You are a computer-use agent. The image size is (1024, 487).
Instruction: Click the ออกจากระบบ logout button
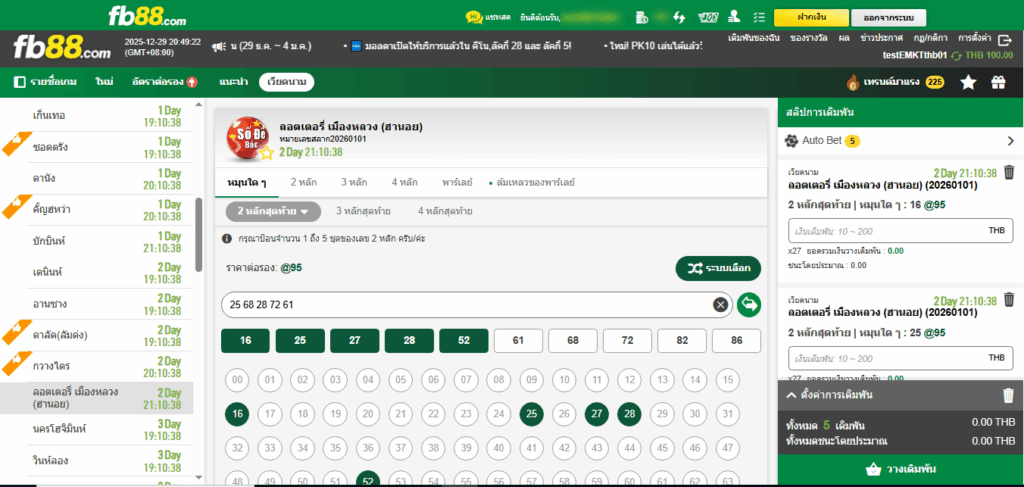point(889,17)
